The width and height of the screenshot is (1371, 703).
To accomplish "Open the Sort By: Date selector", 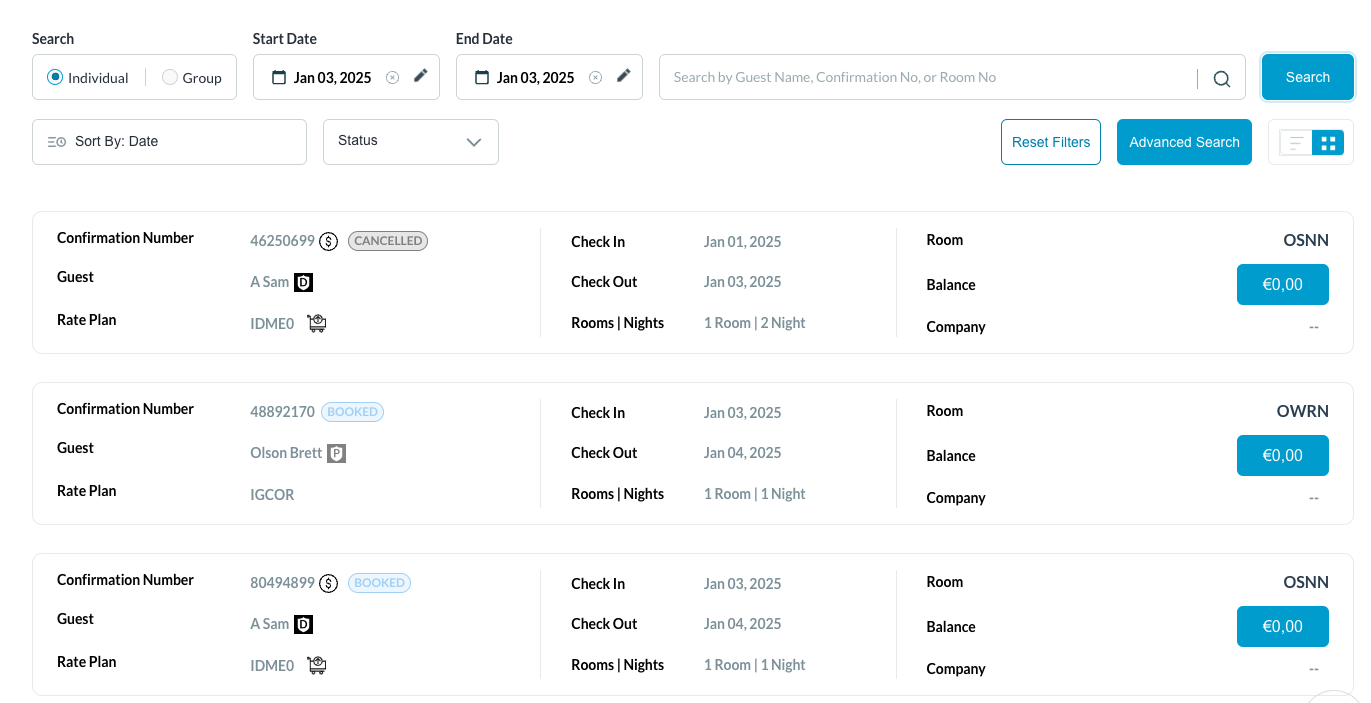I will [x=169, y=141].
